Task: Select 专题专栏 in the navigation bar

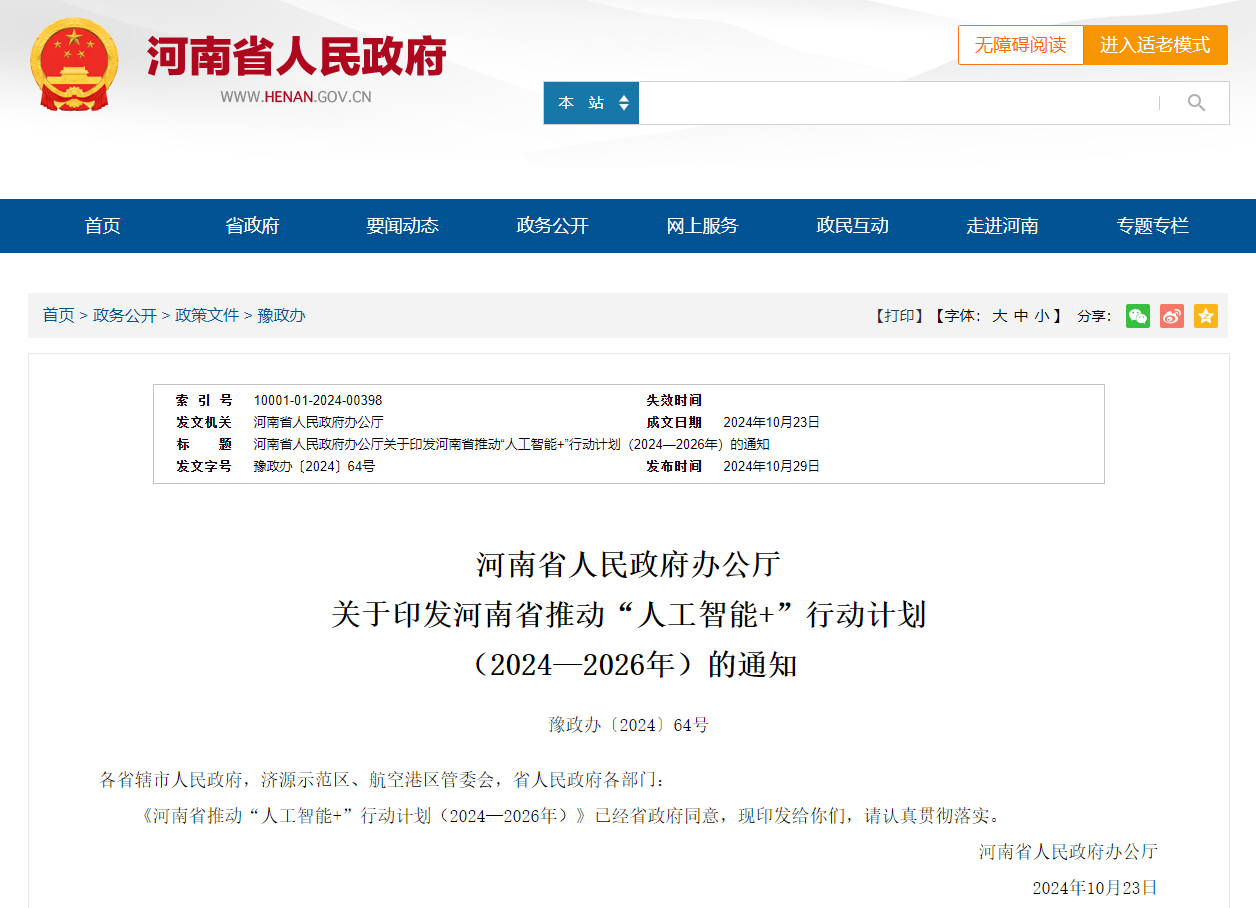Action: [1152, 226]
